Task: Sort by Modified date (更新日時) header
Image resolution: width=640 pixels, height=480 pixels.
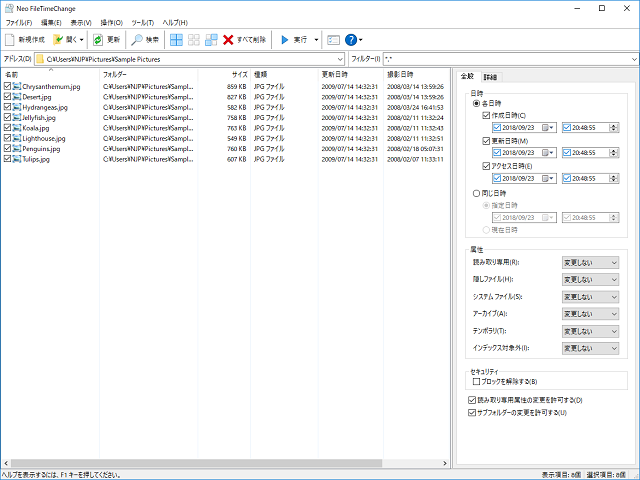Action: (351, 74)
